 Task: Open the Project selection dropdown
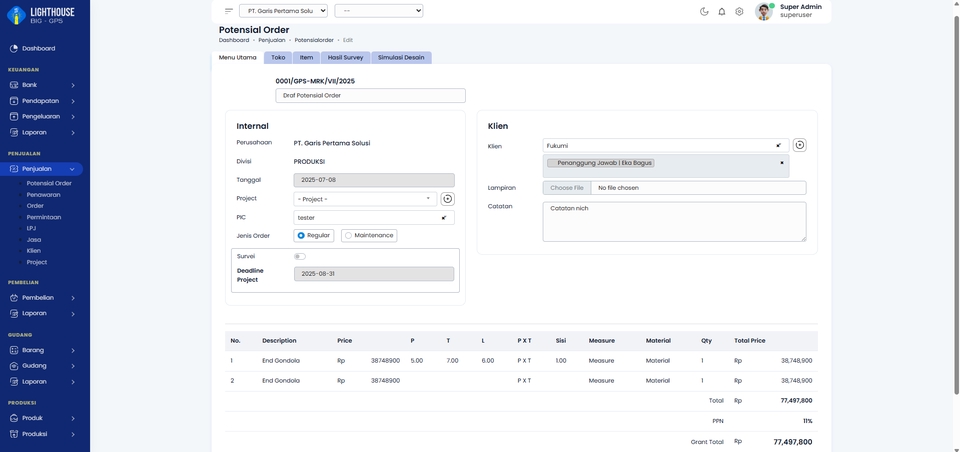[365, 199]
